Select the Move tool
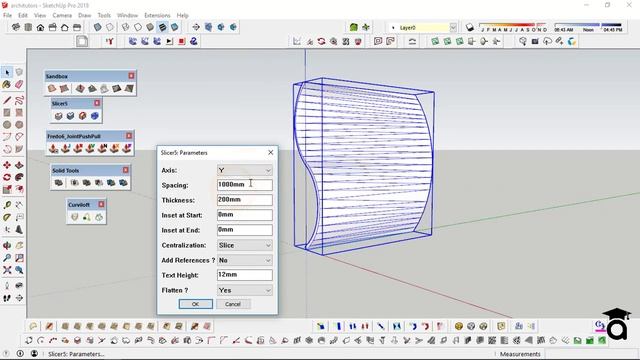This screenshot has width=640, height=360. pos(7,165)
